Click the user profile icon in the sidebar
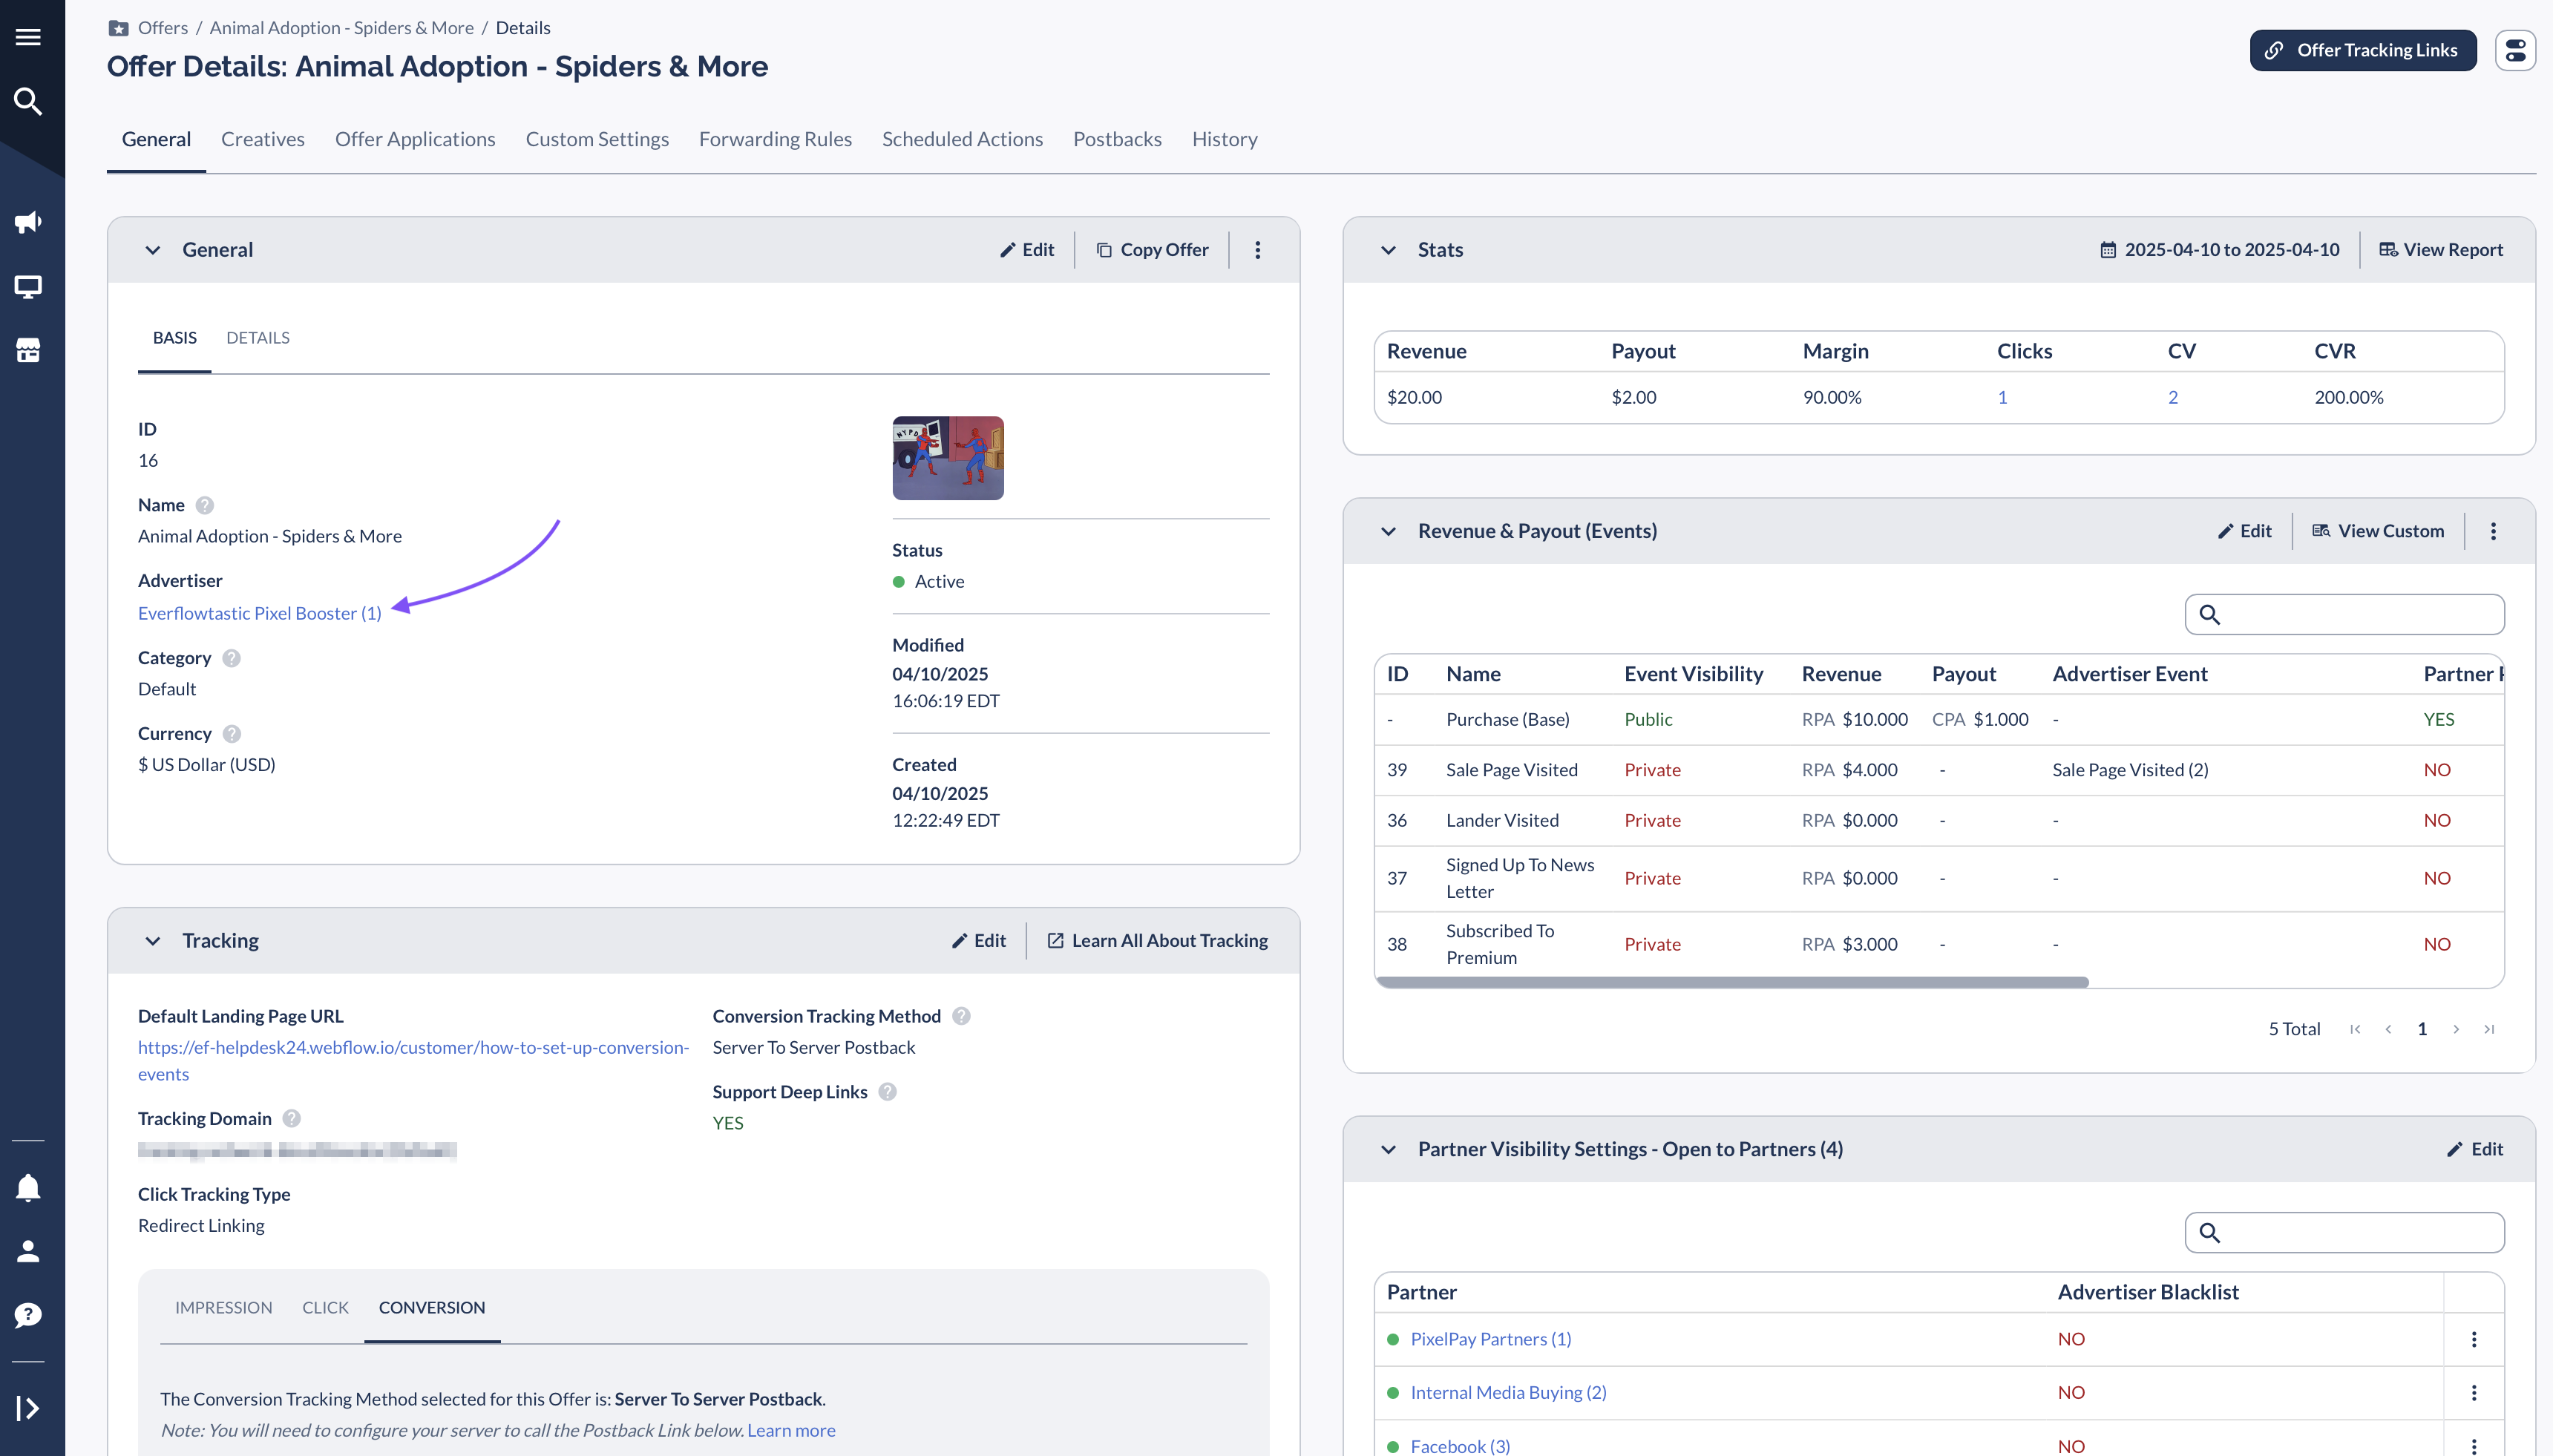Image resolution: width=2553 pixels, height=1456 pixels. click(x=28, y=1251)
